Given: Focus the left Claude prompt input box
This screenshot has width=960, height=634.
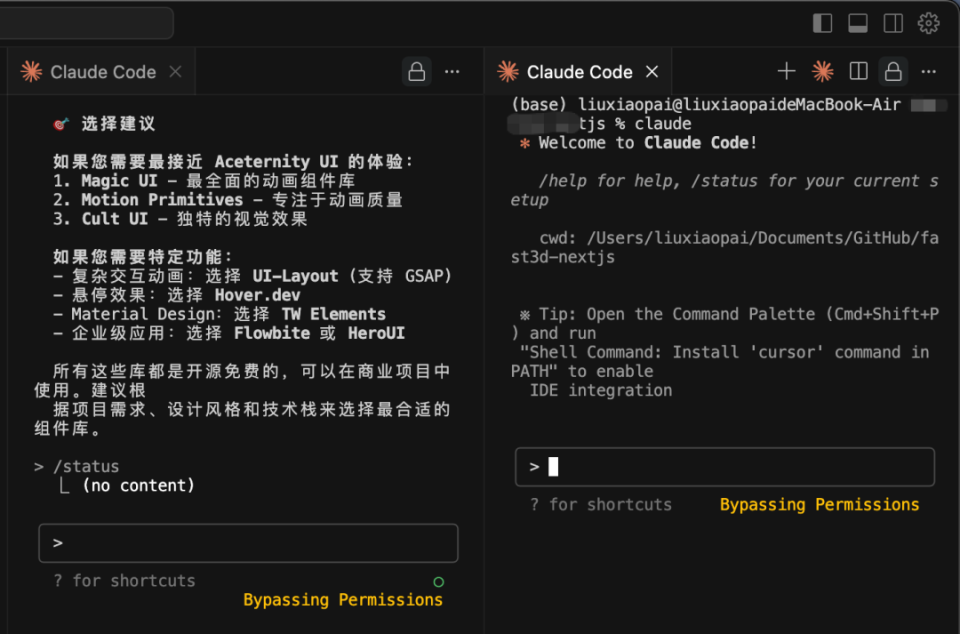Looking at the screenshot, I should coord(248,543).
